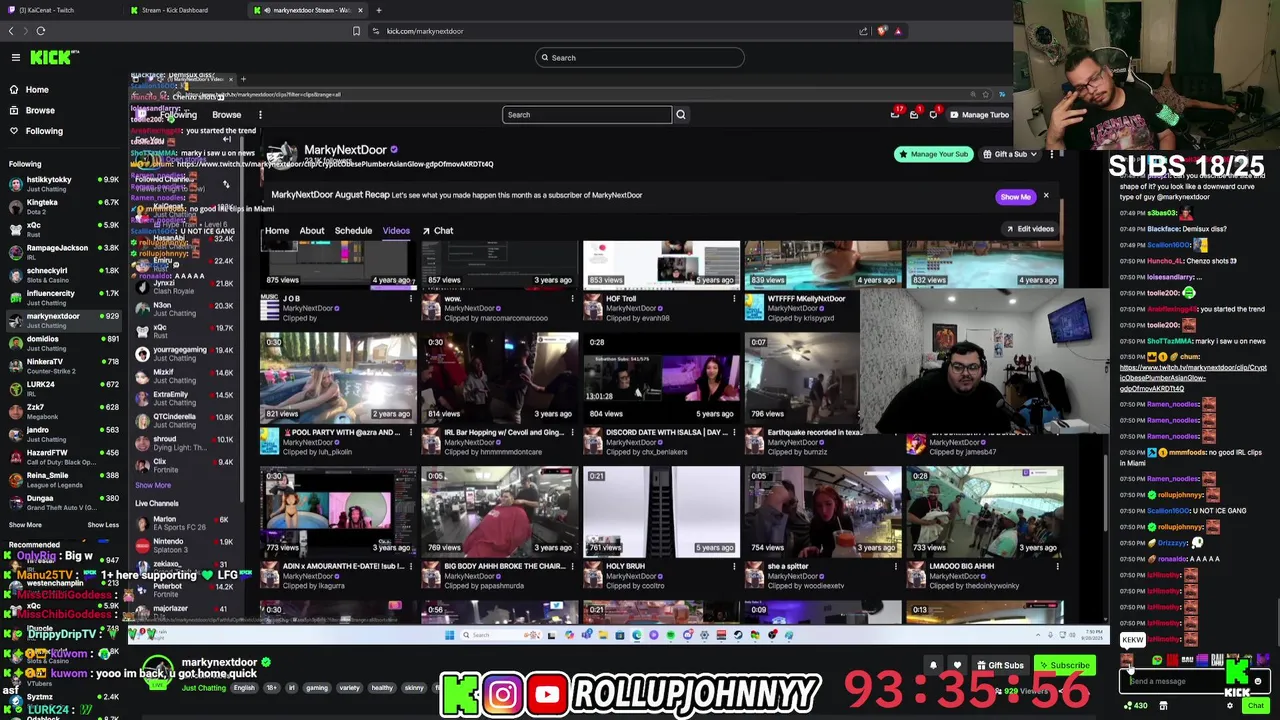
Task: Open Following in the Kick sidebar
Action: (44, 131)
